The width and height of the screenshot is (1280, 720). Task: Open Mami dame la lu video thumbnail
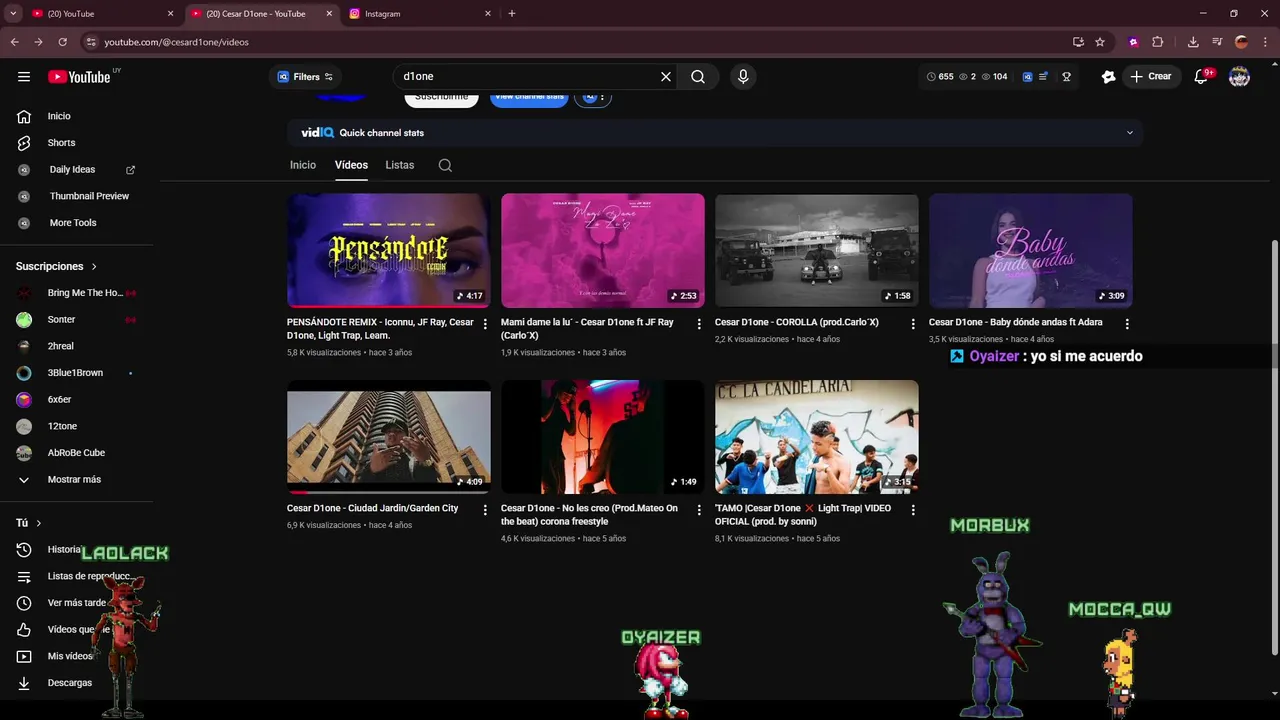603,251
